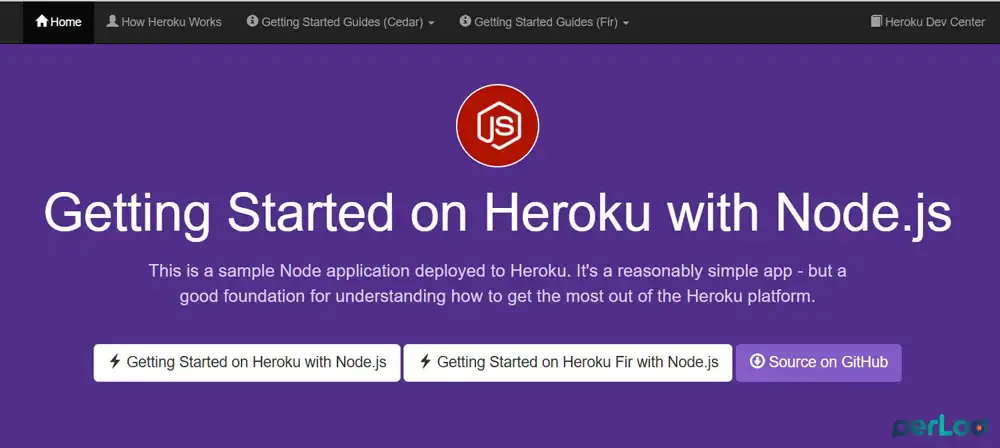
Task: Click Getting Started on Heroku Fir with Node.js button
Action: 568,363
